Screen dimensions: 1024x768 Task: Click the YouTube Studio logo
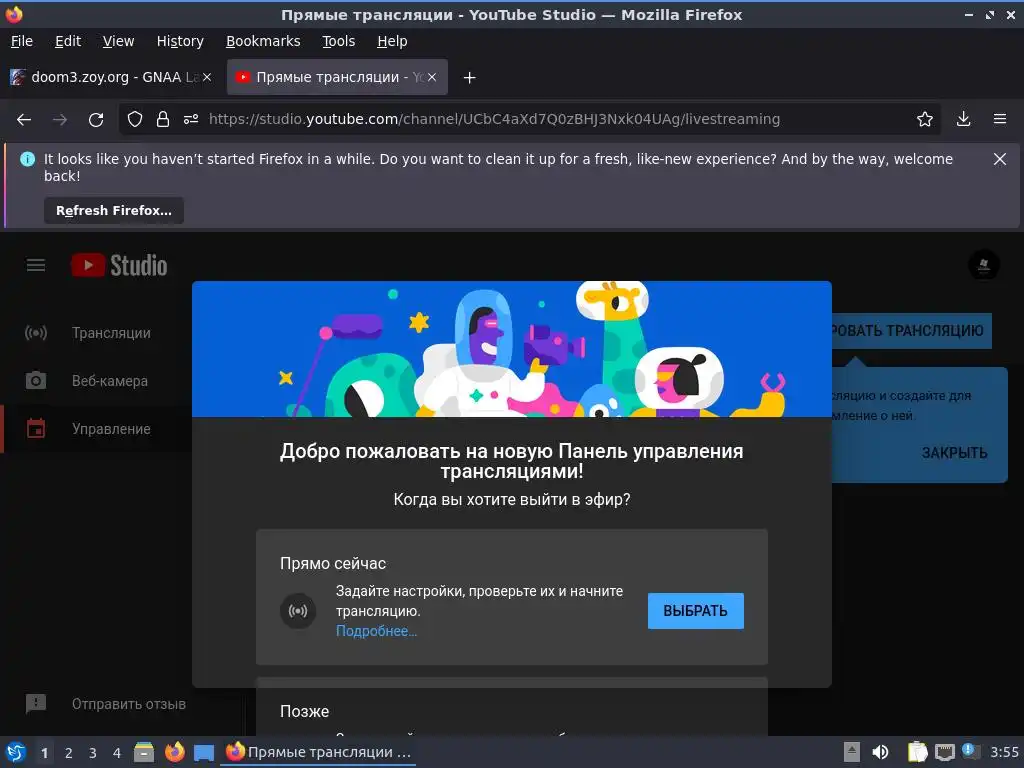coord(120,265)
